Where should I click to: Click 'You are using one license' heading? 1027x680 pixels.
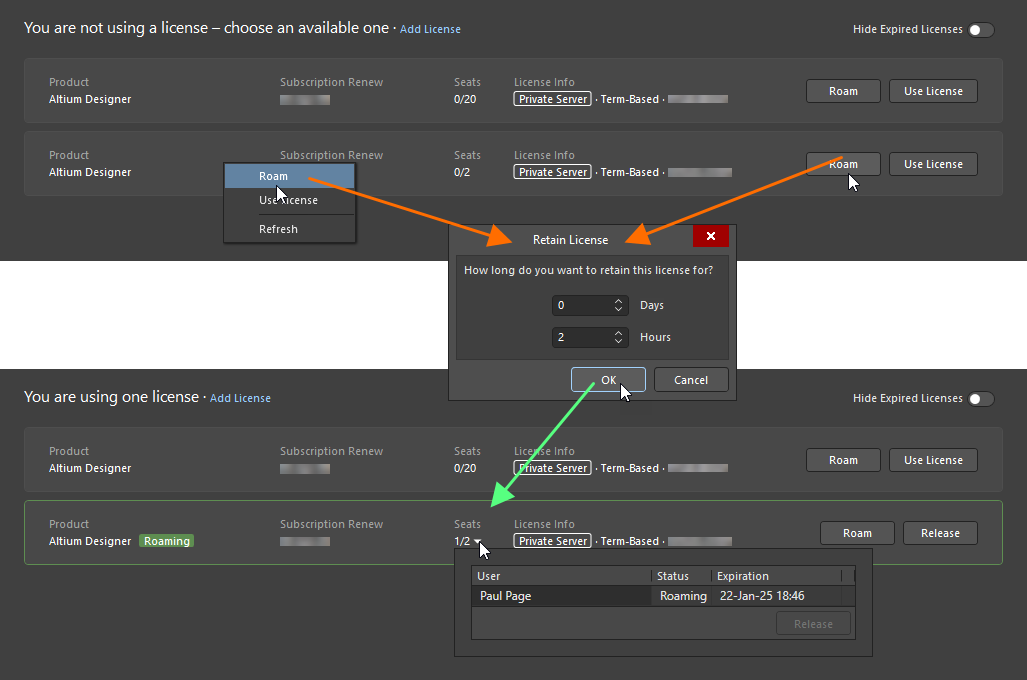pos(111,397)
